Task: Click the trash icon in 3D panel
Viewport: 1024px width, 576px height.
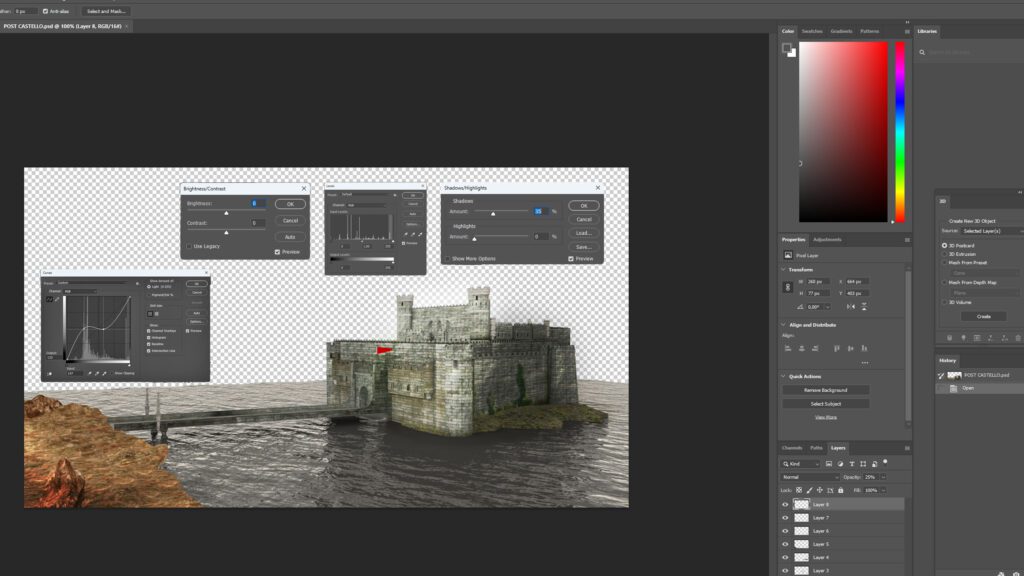Action: pyautogui.click(x=1017, y=338)
